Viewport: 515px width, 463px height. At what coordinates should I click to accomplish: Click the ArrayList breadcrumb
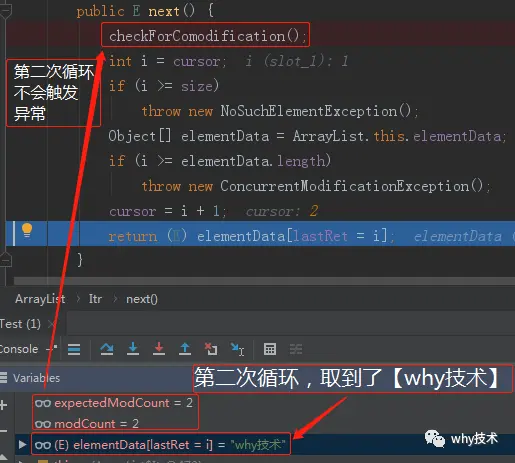(x=40, y=299)
